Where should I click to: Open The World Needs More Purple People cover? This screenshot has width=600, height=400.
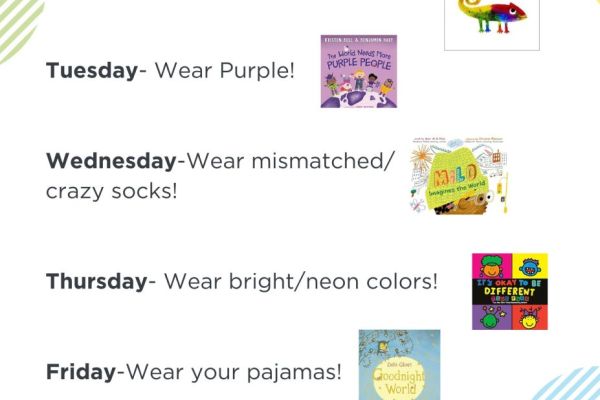359,71
